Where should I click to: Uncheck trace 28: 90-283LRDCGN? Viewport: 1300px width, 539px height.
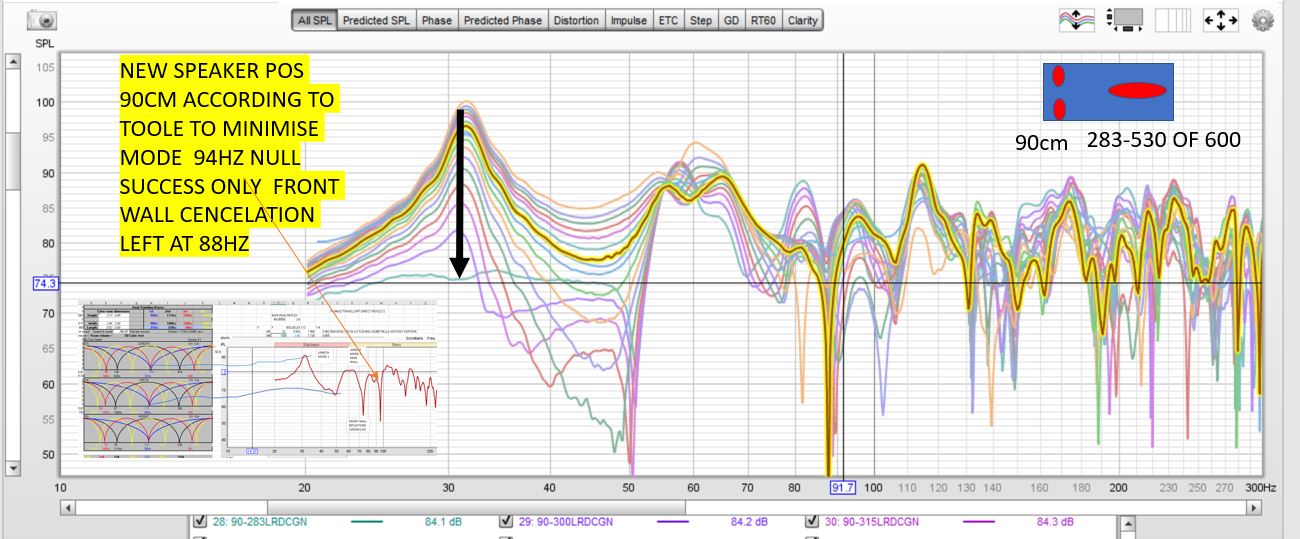[x=200, y=522]
